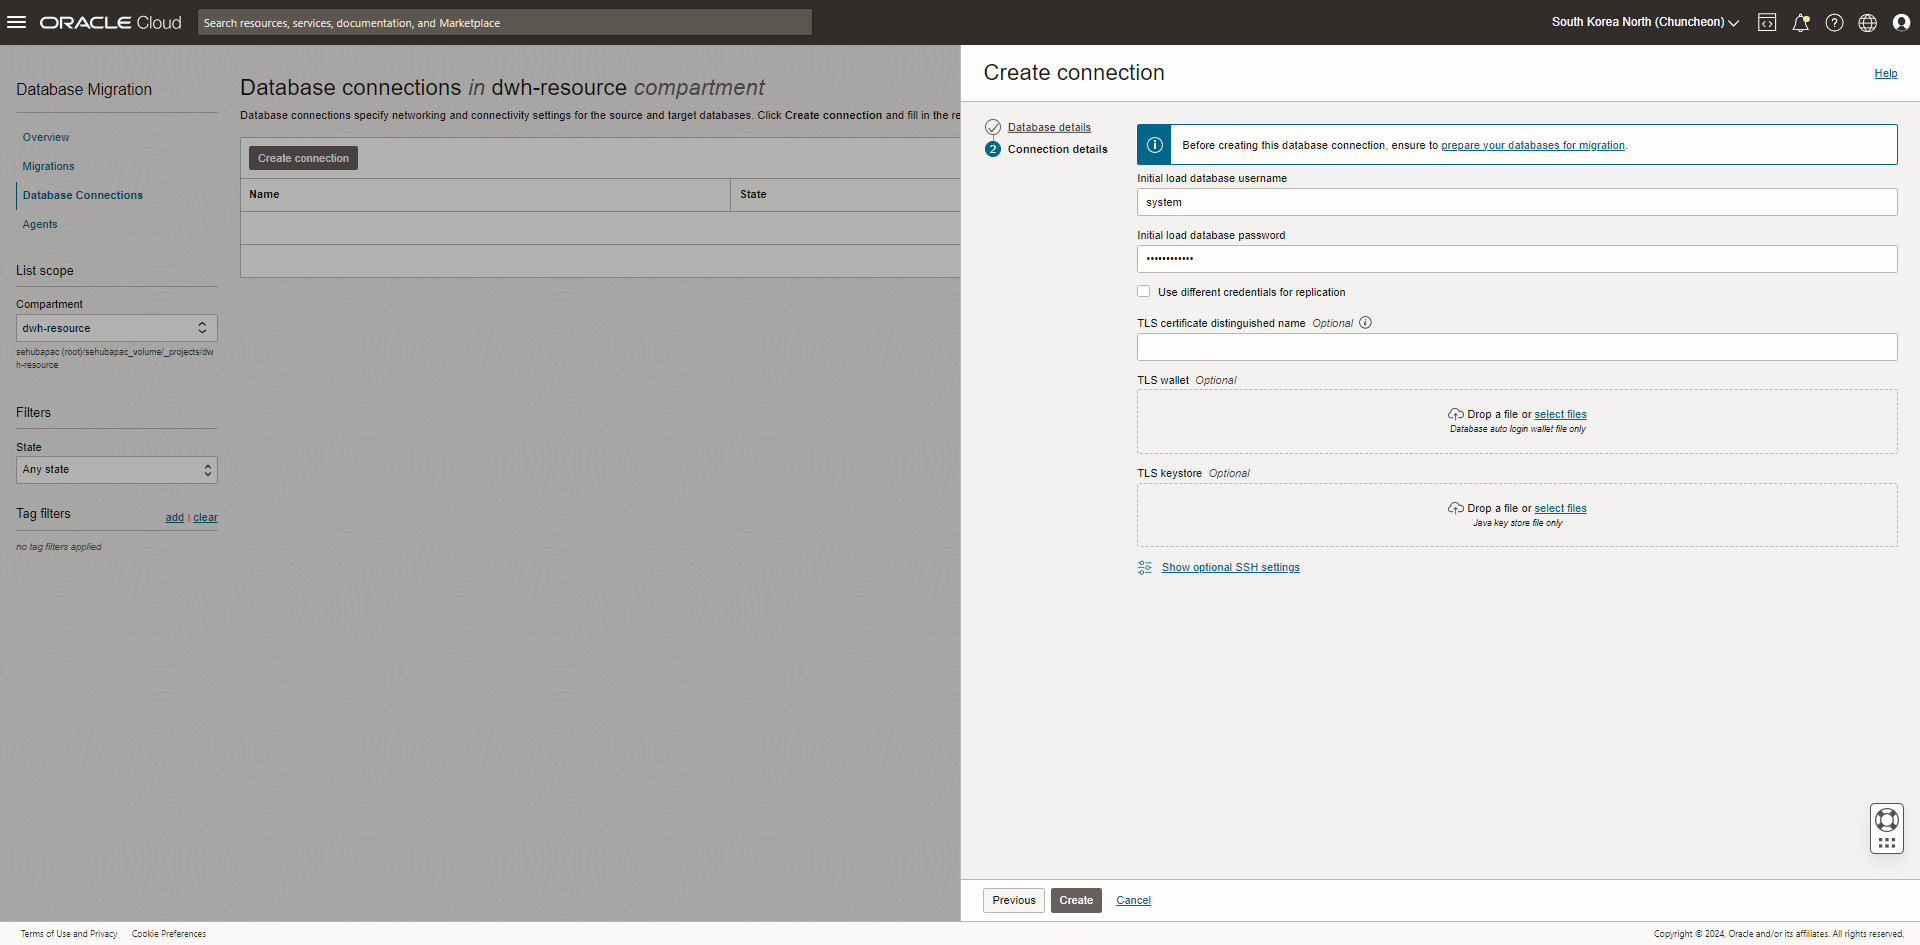Screen dimensions: 1920x945
Task: Open the announcements bell icon
Action: coord(1800,22)
